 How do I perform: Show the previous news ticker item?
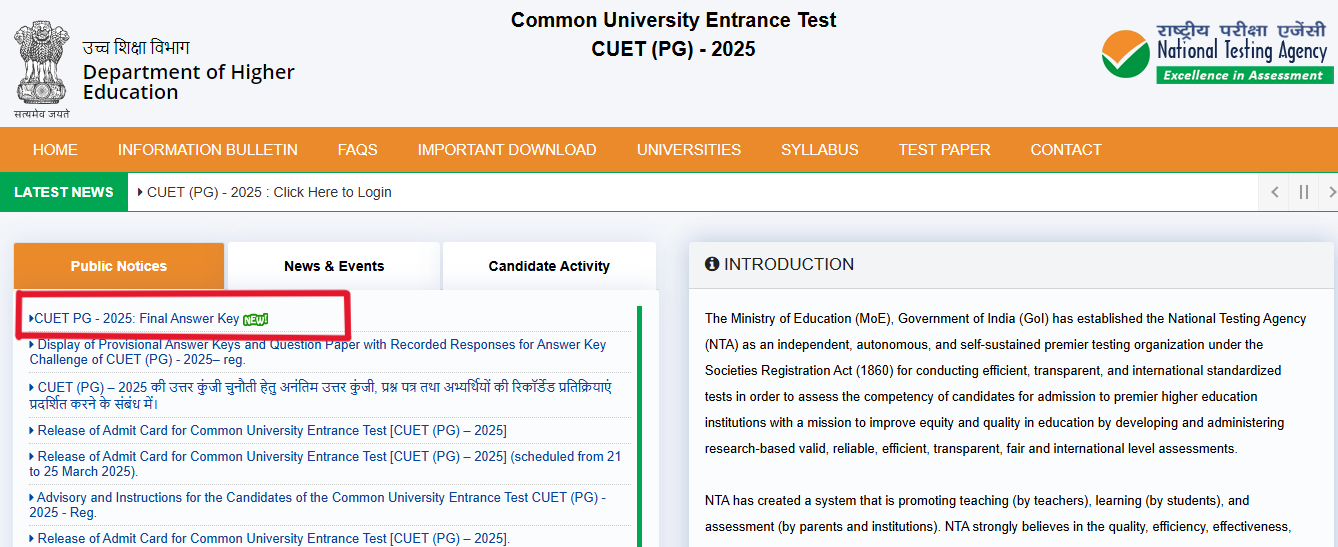point(1274,192)
